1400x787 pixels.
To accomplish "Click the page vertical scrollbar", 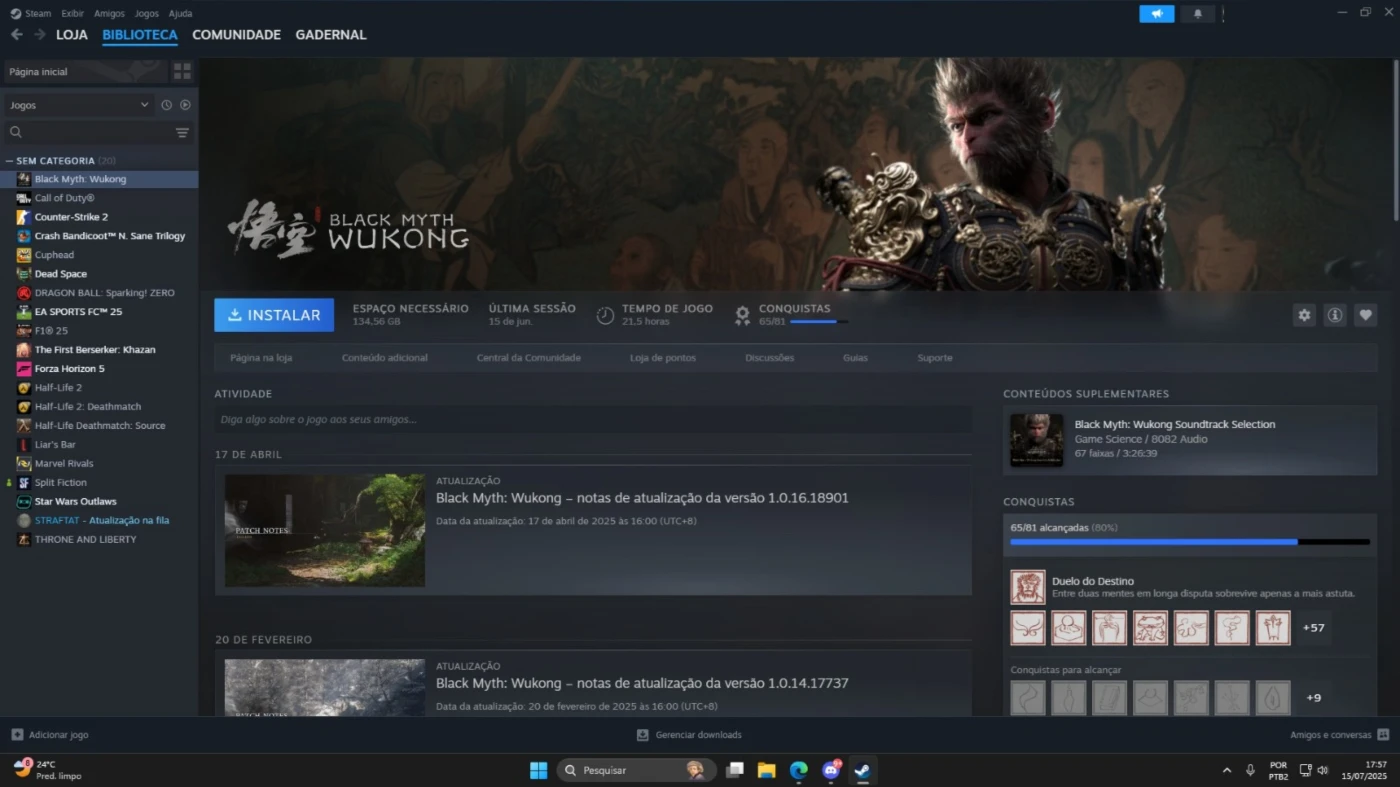I will [x=1395, y=140].
